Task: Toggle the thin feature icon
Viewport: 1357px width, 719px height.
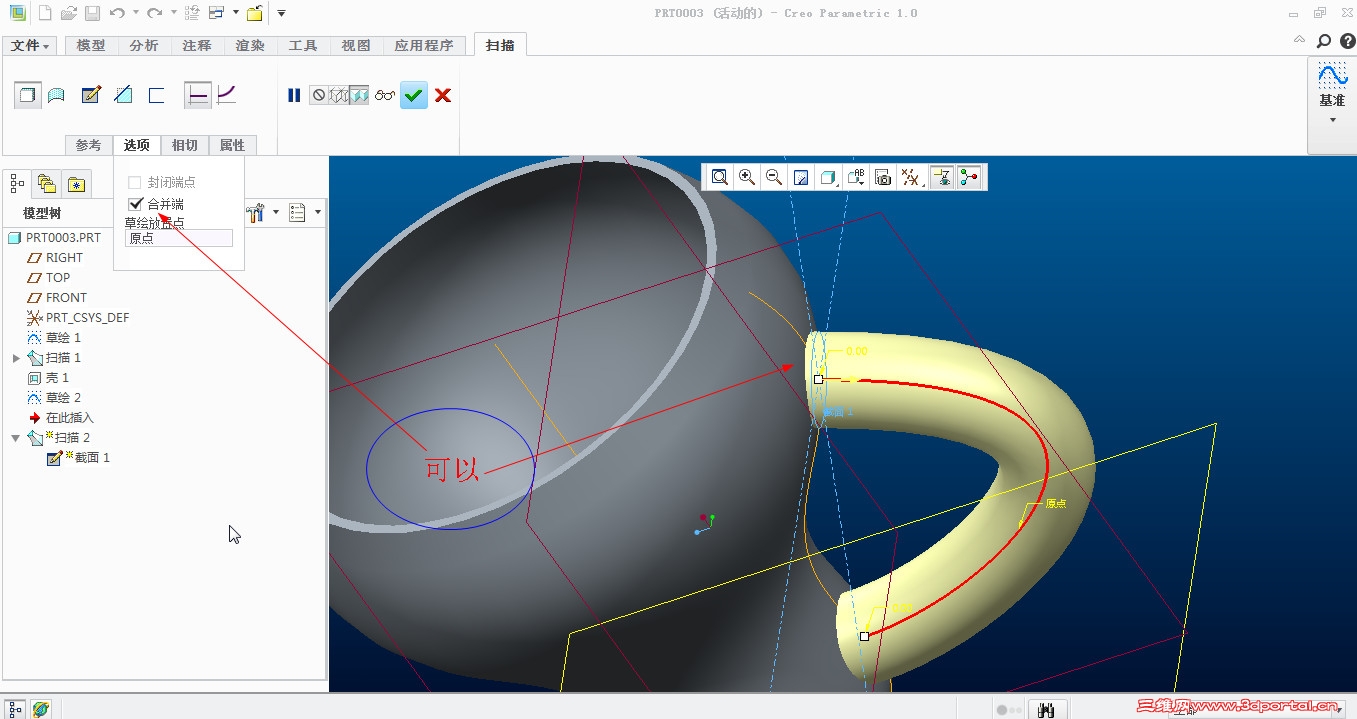Action: (156, 95)
